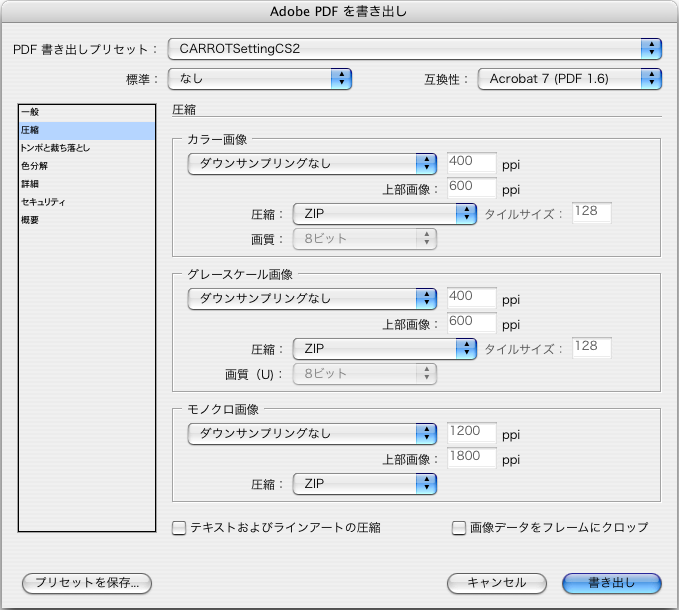
Task: Click the プリセットを保存 button
Action: 87,583
